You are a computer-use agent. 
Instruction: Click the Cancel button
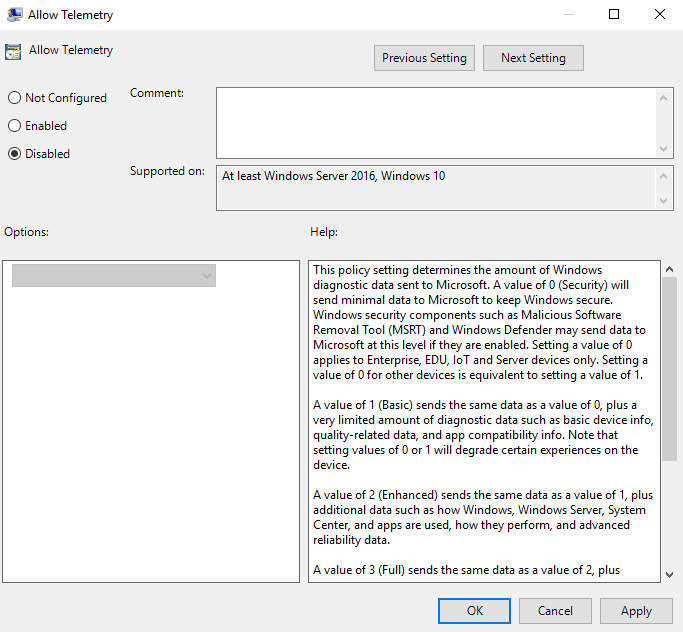(x=555, y=611)
